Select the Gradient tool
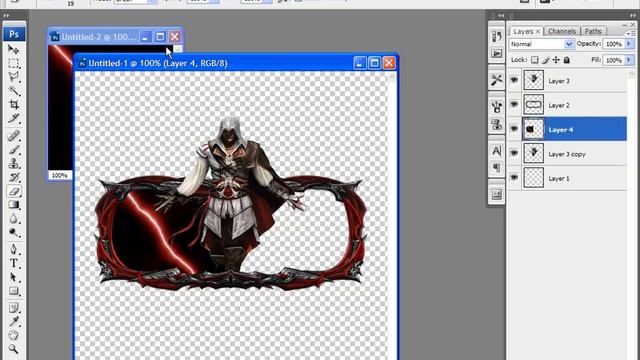The width and height of the screenshot is (640, 360). (13, 205)
